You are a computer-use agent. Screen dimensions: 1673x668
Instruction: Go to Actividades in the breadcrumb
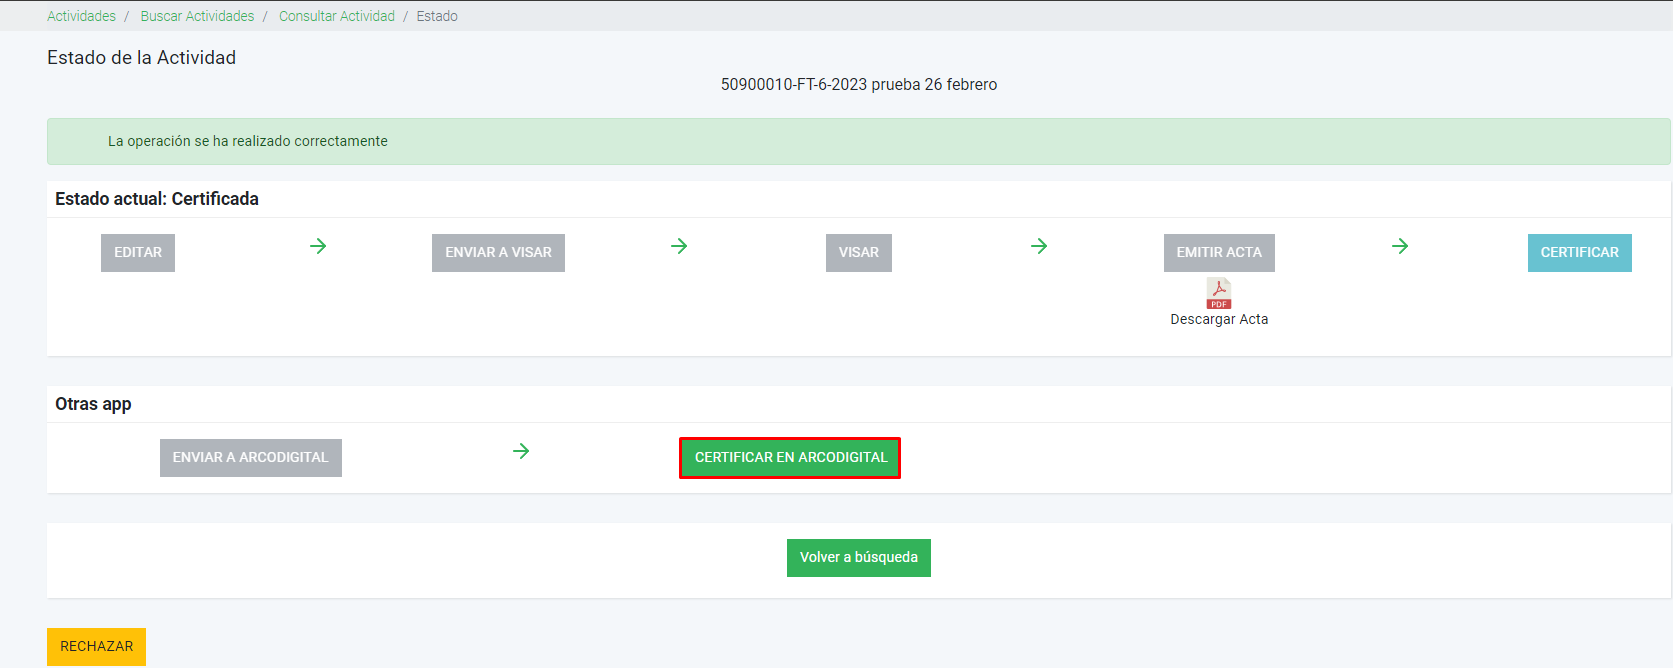pyautogui.click(x=81, y=16)
